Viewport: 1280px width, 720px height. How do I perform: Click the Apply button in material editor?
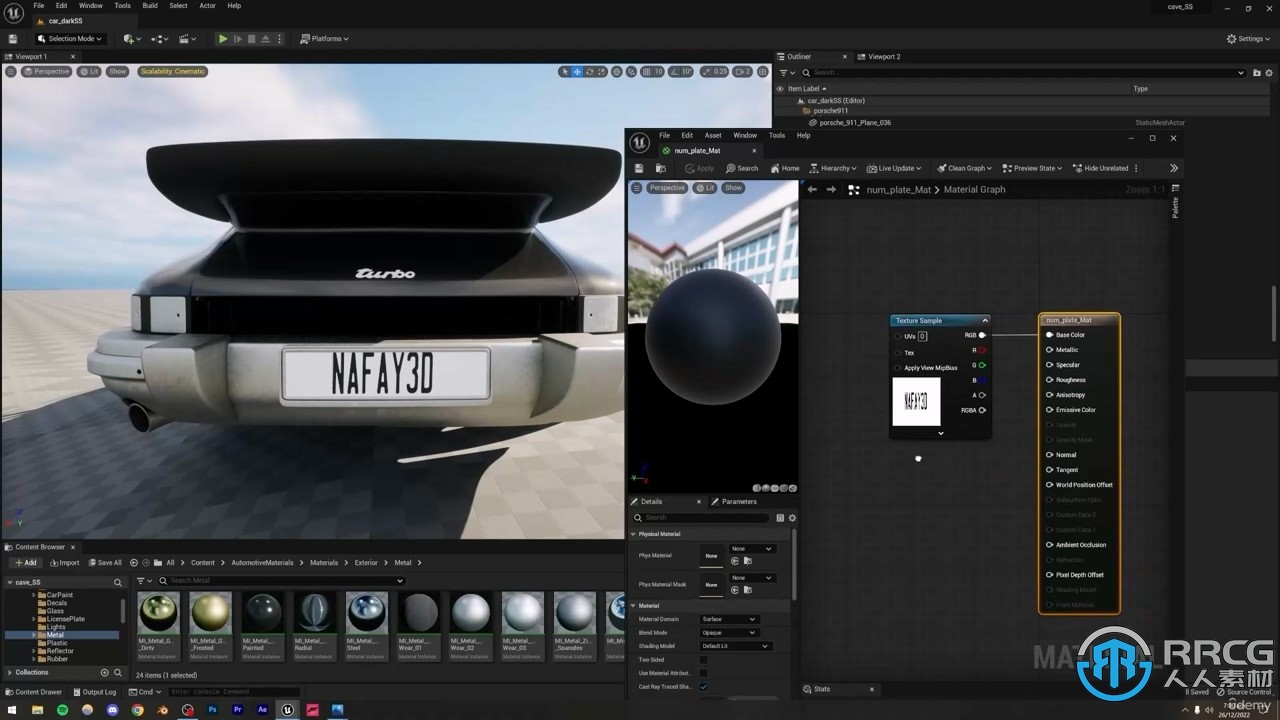coord(699,168)
